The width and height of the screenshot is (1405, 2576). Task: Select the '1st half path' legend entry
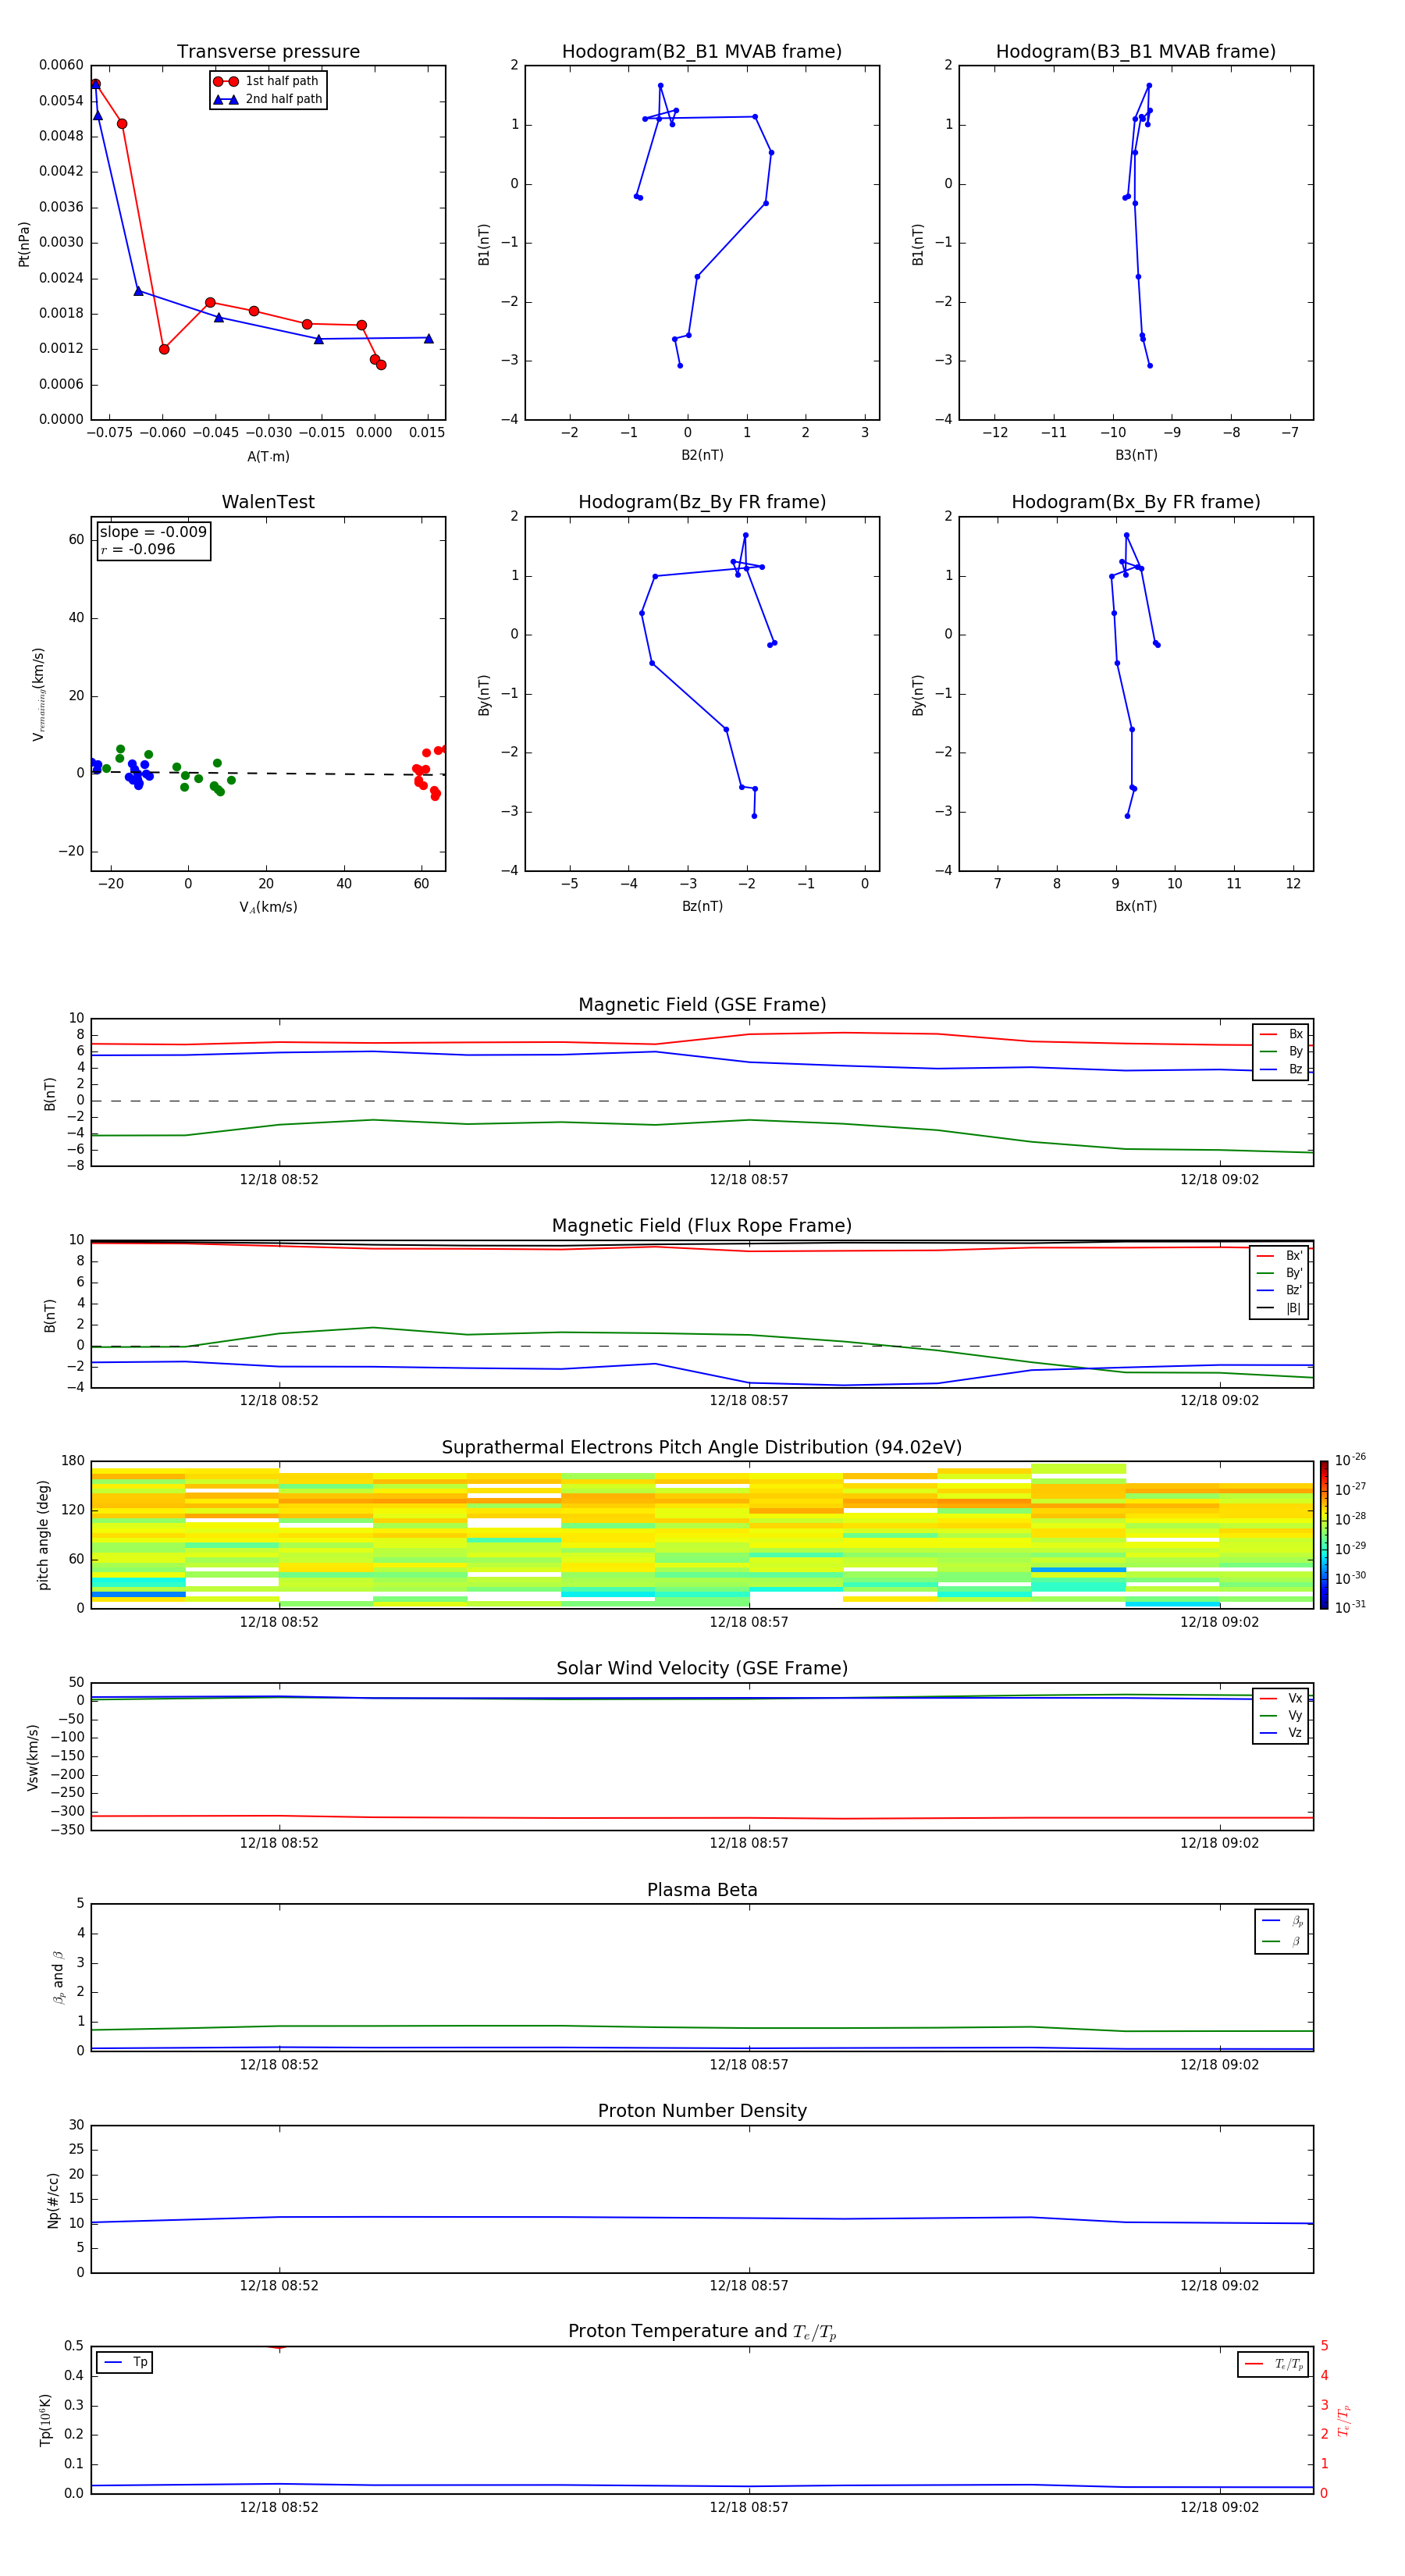click(x=267, y=81)
